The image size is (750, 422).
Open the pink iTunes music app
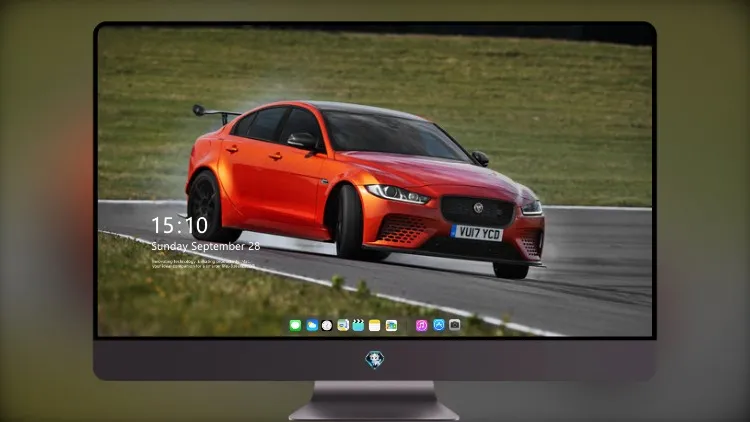(x=421, y=325)
